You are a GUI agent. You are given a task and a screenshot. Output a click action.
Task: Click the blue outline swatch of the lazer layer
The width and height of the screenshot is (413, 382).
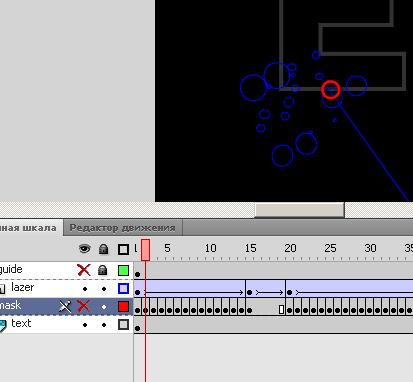(x=123, y=288)
